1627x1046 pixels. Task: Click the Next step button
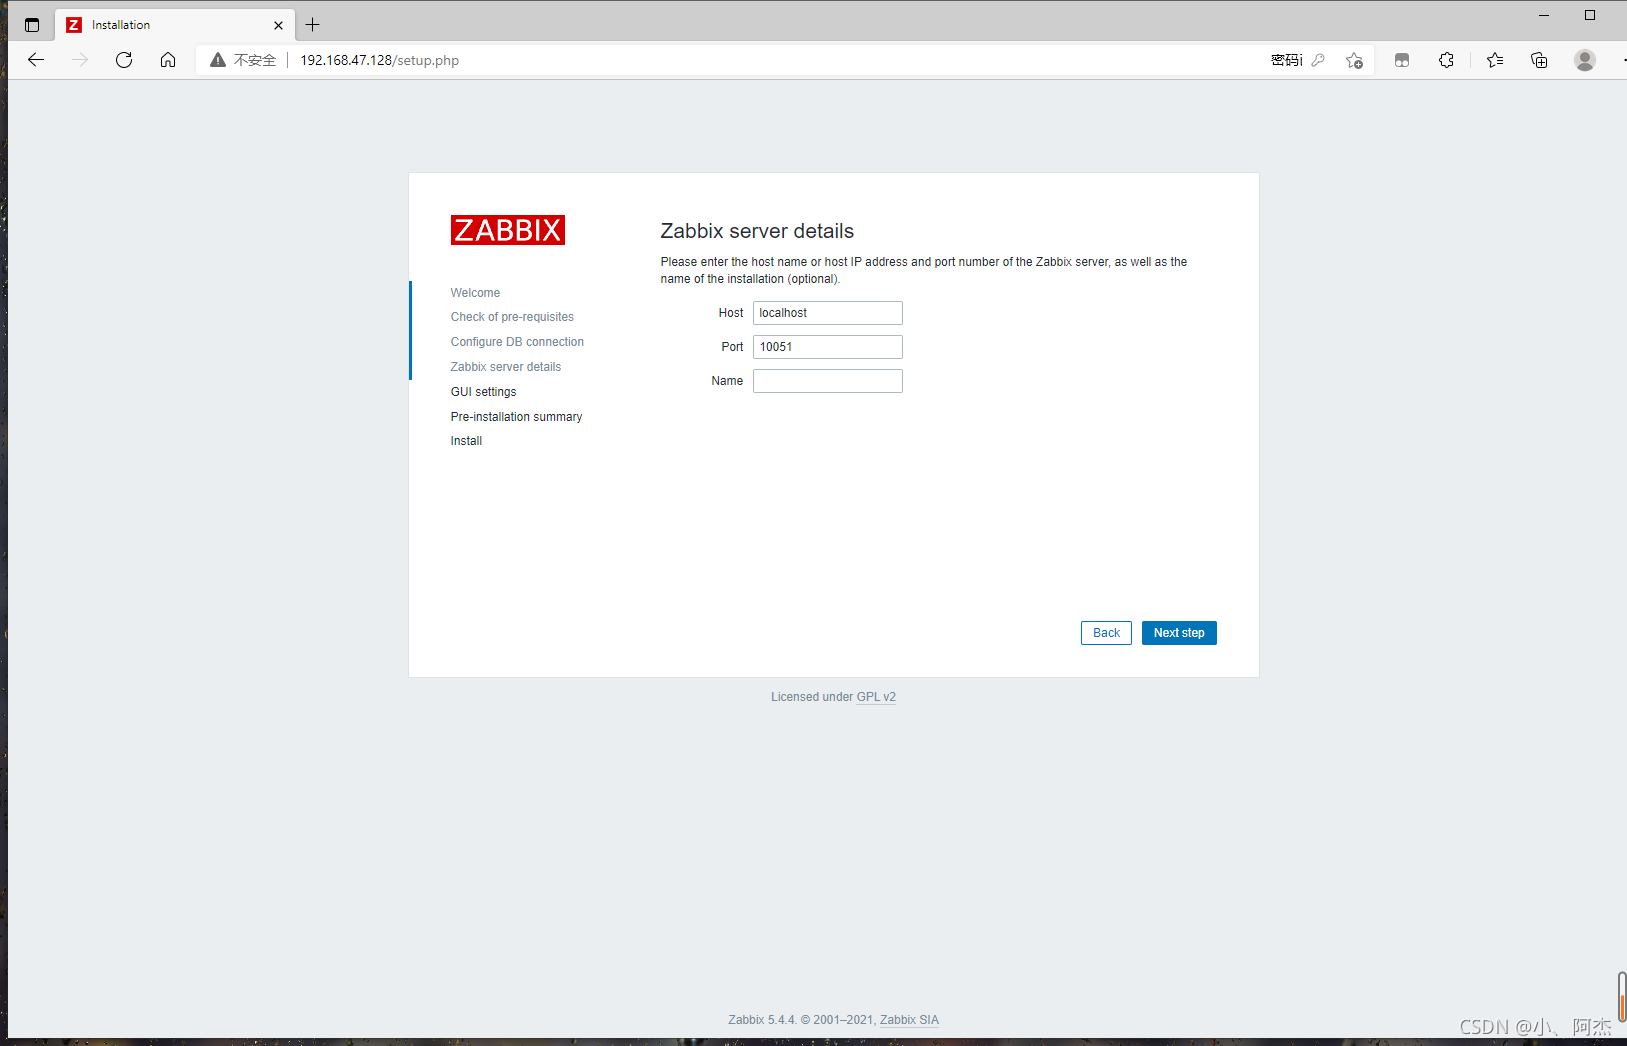coord(1179,633)
